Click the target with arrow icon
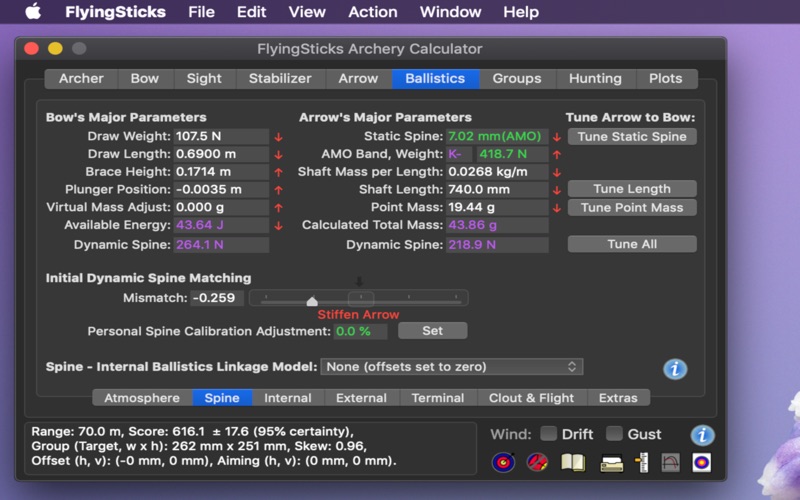Viewport: 800px width, 500px height. pyautogui.click(x=503, y=462)
